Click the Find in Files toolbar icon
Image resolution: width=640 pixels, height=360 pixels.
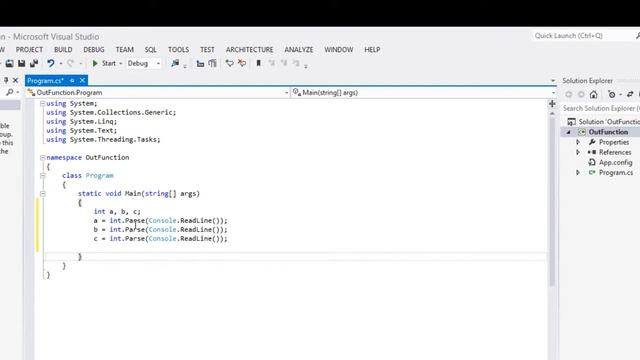(x=175, y=63)
